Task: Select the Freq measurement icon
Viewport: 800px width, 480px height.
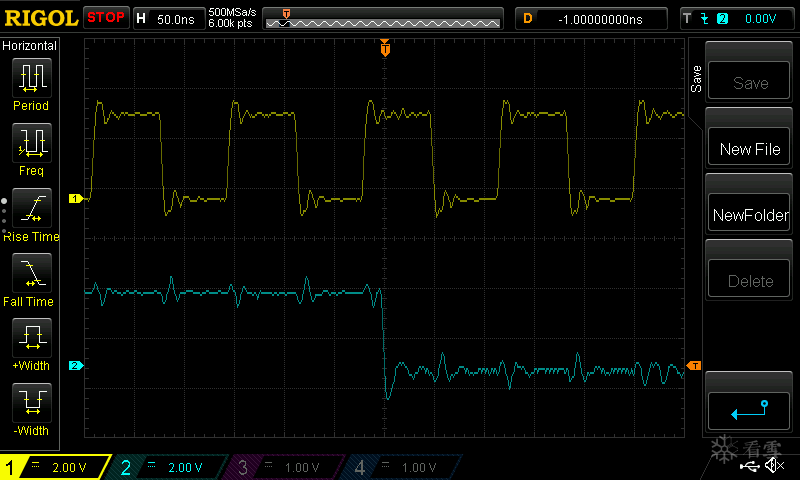Action: pyautogui.click(x=32, y=142)
